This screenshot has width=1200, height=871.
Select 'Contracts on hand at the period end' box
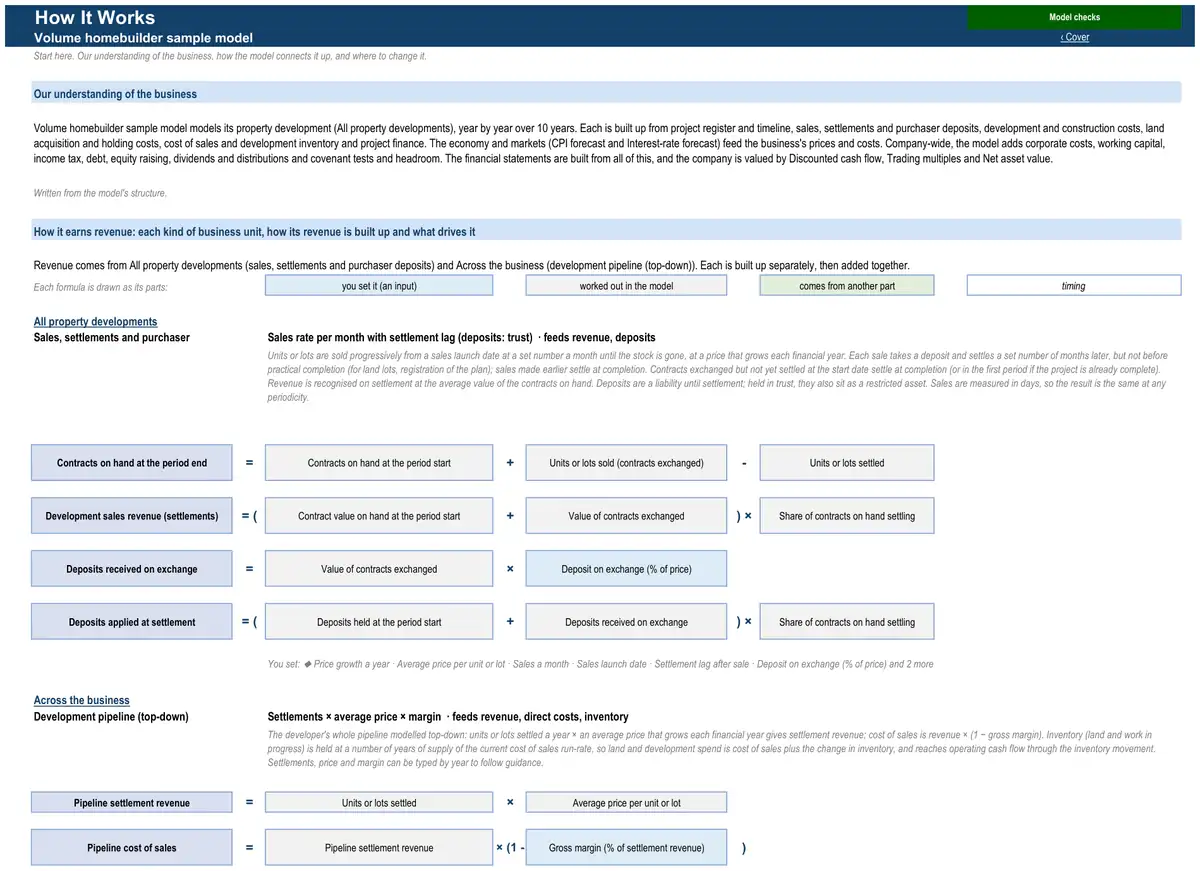132,463
